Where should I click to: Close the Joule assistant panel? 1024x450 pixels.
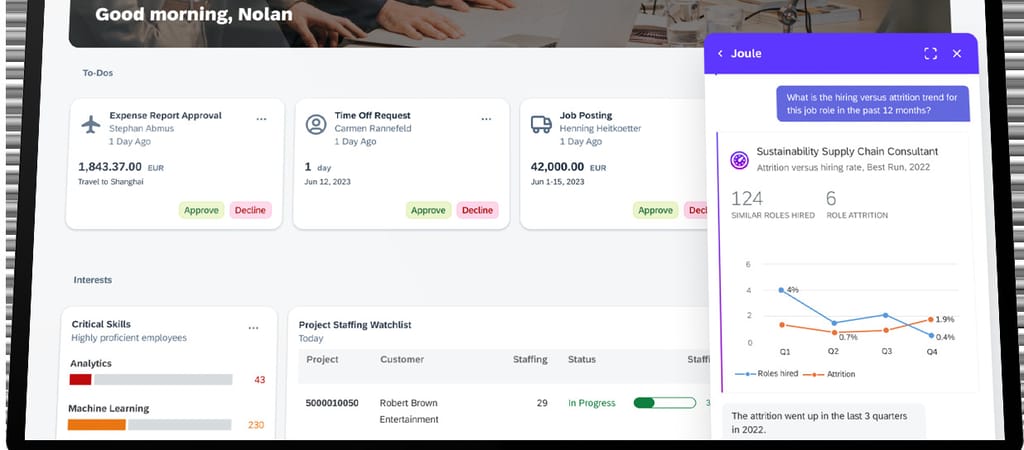957,54
